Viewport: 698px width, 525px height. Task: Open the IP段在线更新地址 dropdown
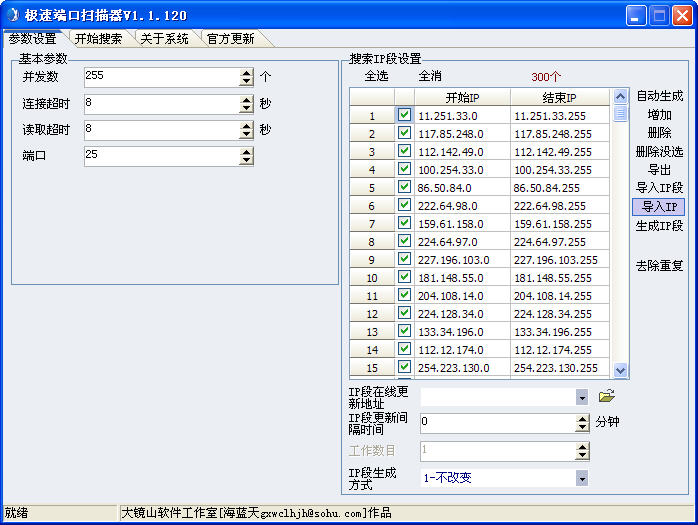click(x=582, y=397)
